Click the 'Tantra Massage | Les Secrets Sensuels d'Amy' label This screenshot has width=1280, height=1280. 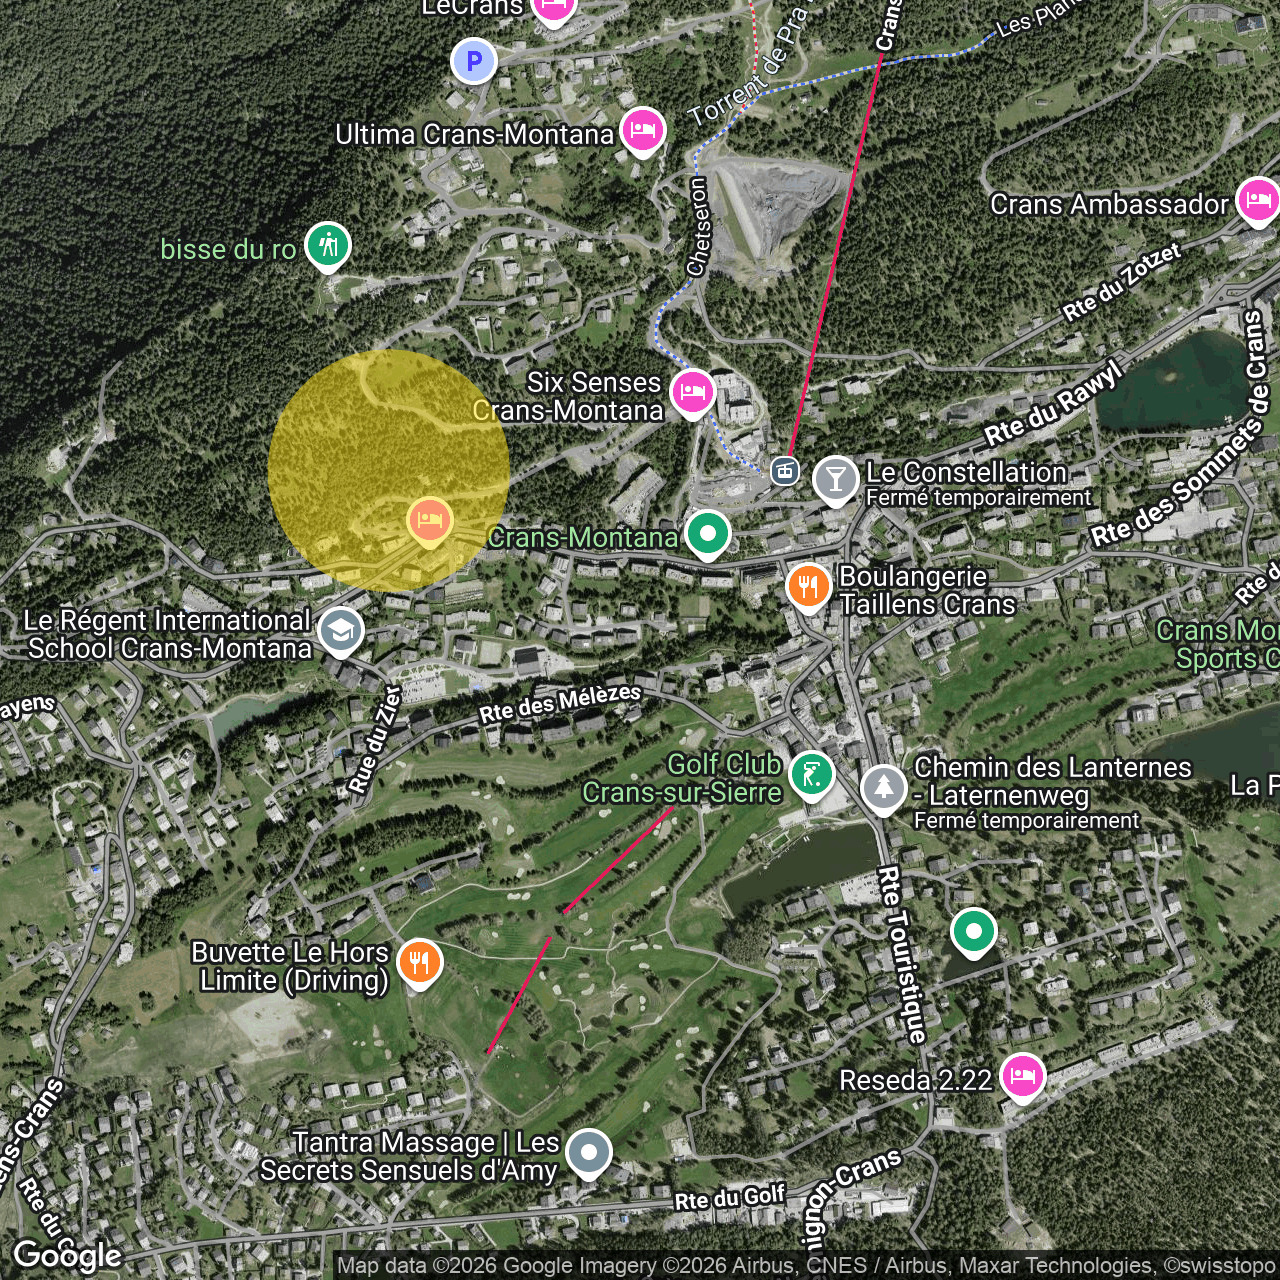click(x=409, y=1156)
